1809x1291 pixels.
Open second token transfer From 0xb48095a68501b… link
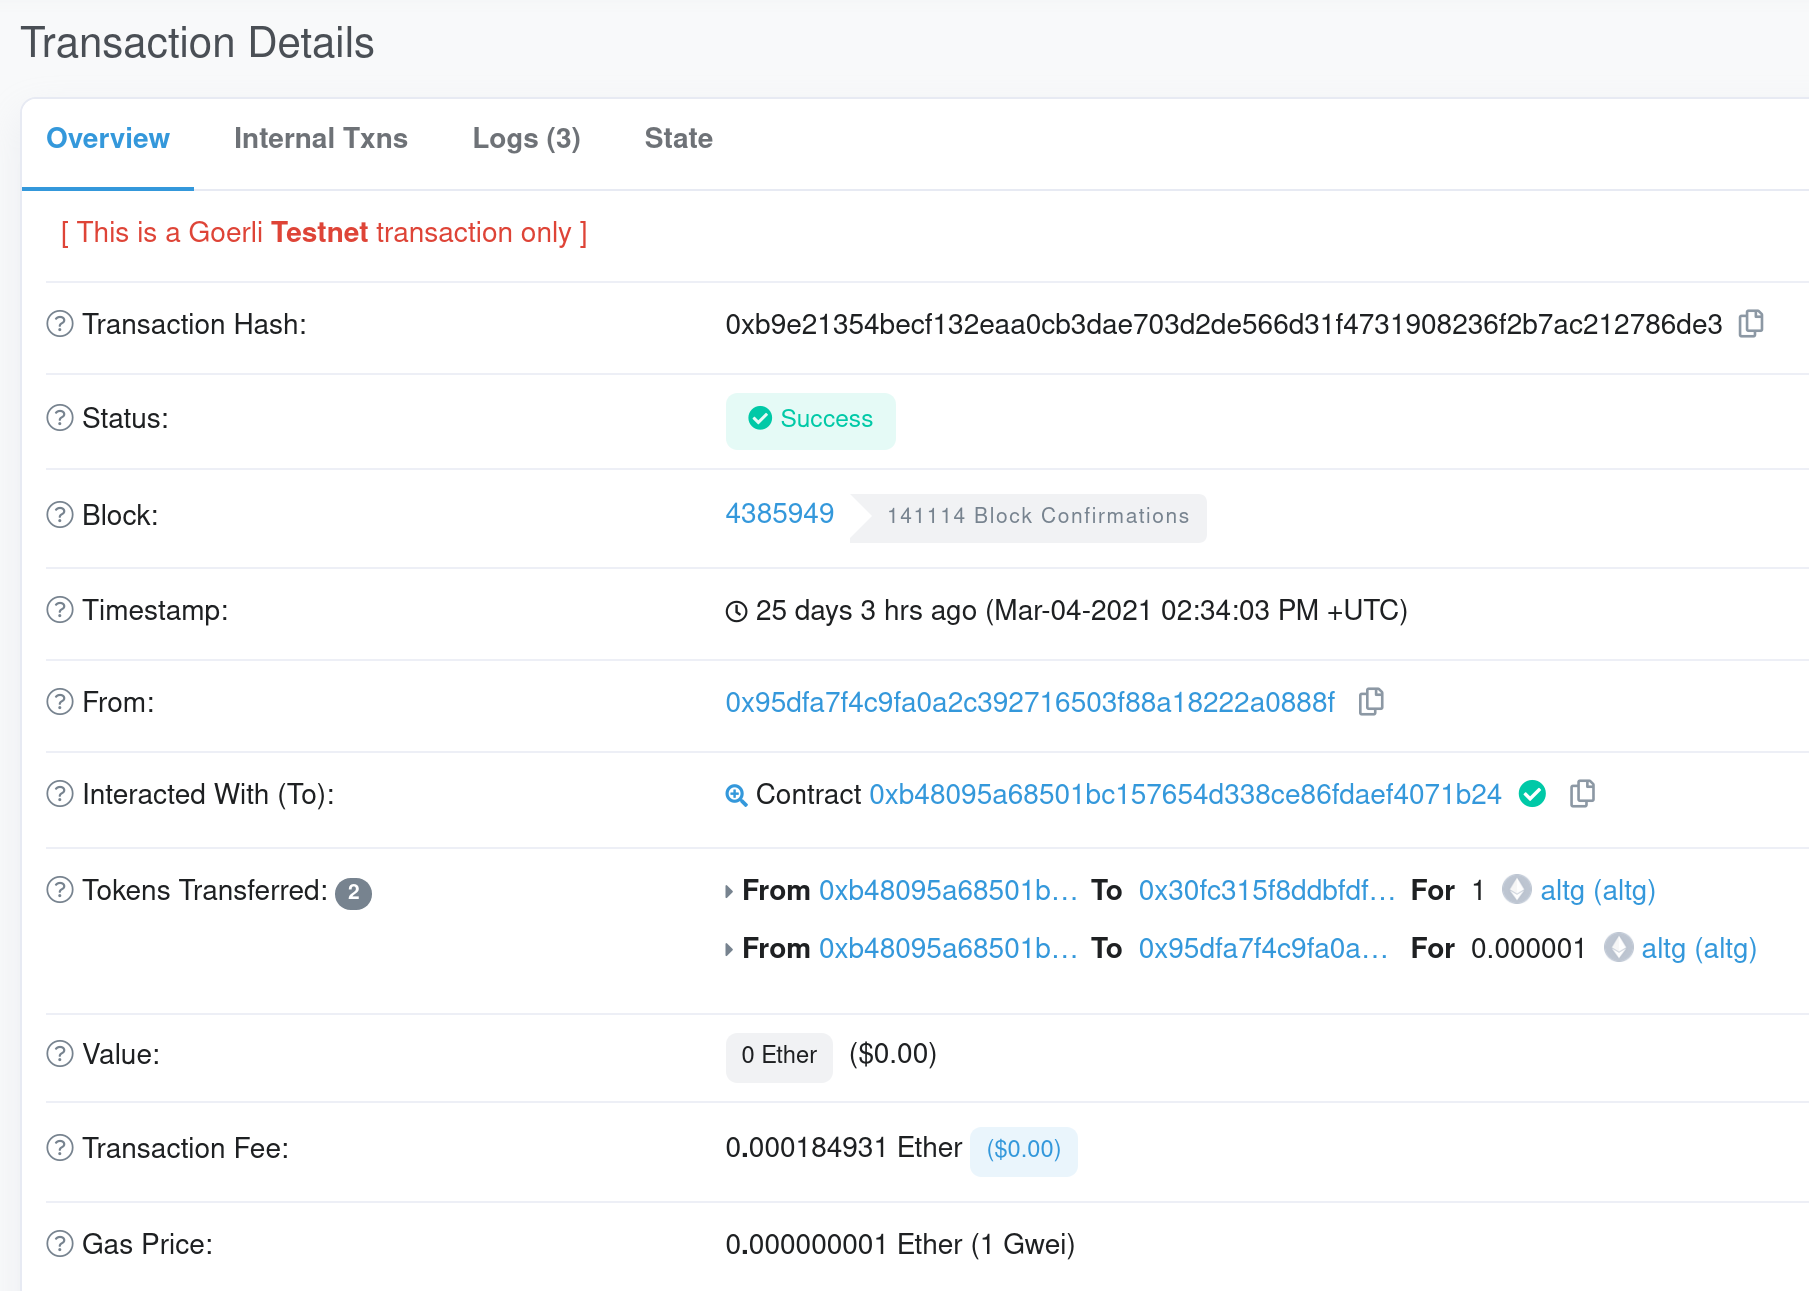948,948
